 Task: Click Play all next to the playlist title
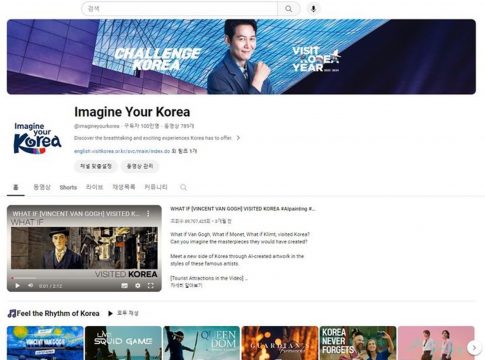123,313
